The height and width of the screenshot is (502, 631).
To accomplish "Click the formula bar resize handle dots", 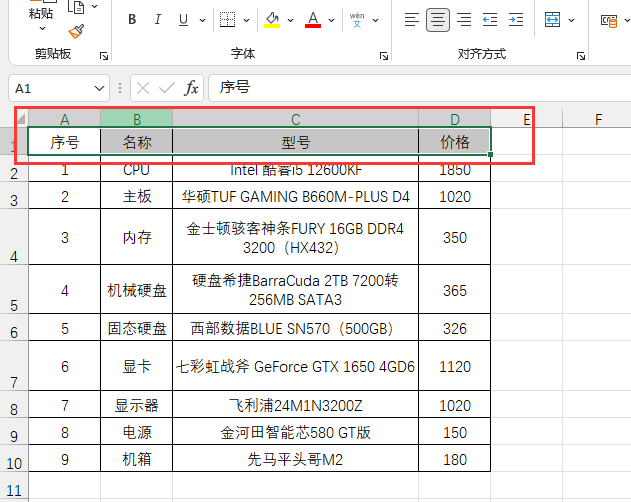I will [x=120, y=88].
